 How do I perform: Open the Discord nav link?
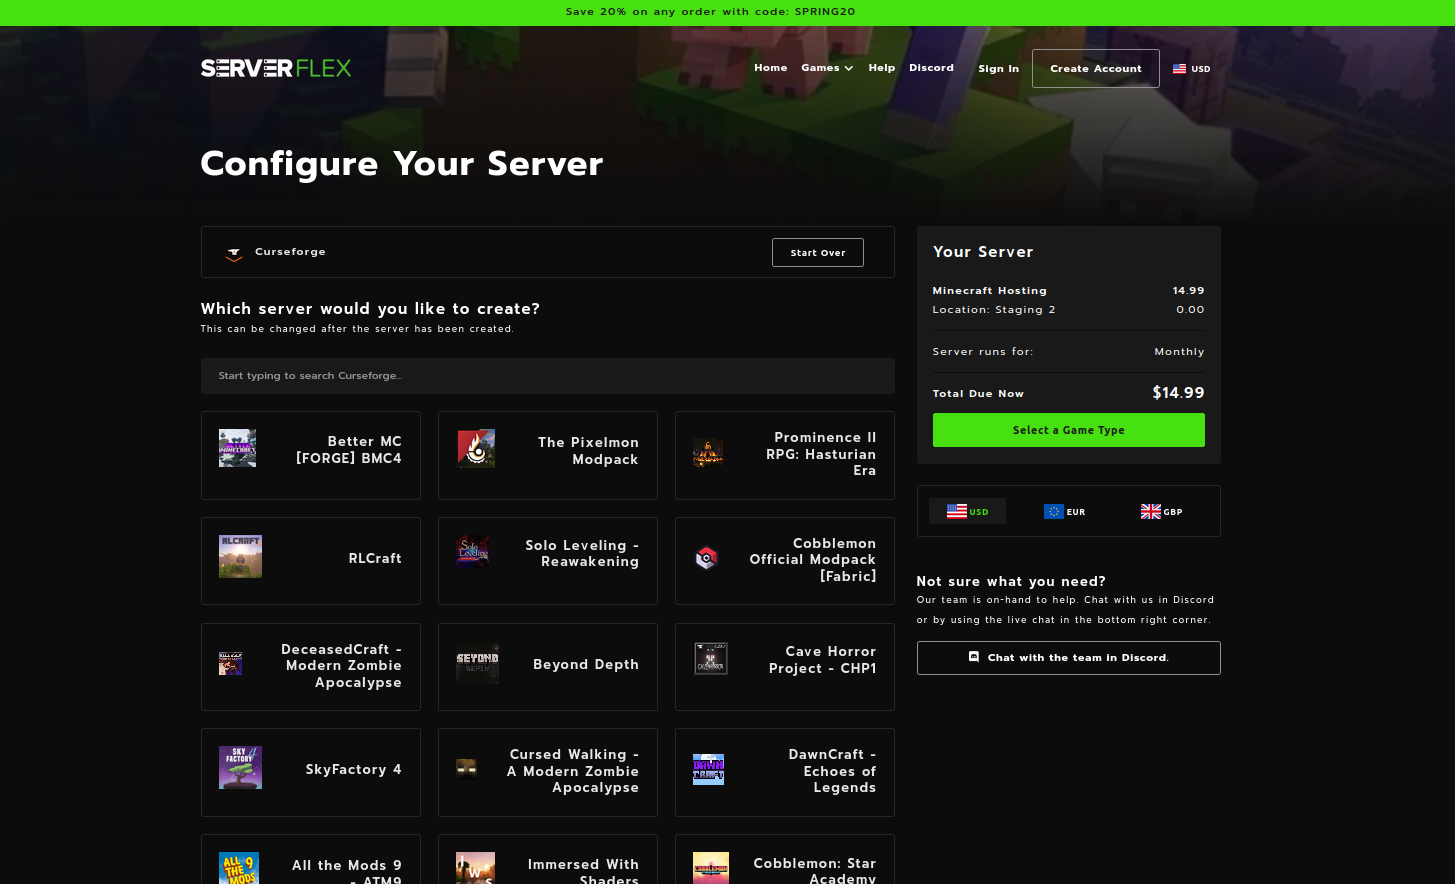click(x=931, y=68)
